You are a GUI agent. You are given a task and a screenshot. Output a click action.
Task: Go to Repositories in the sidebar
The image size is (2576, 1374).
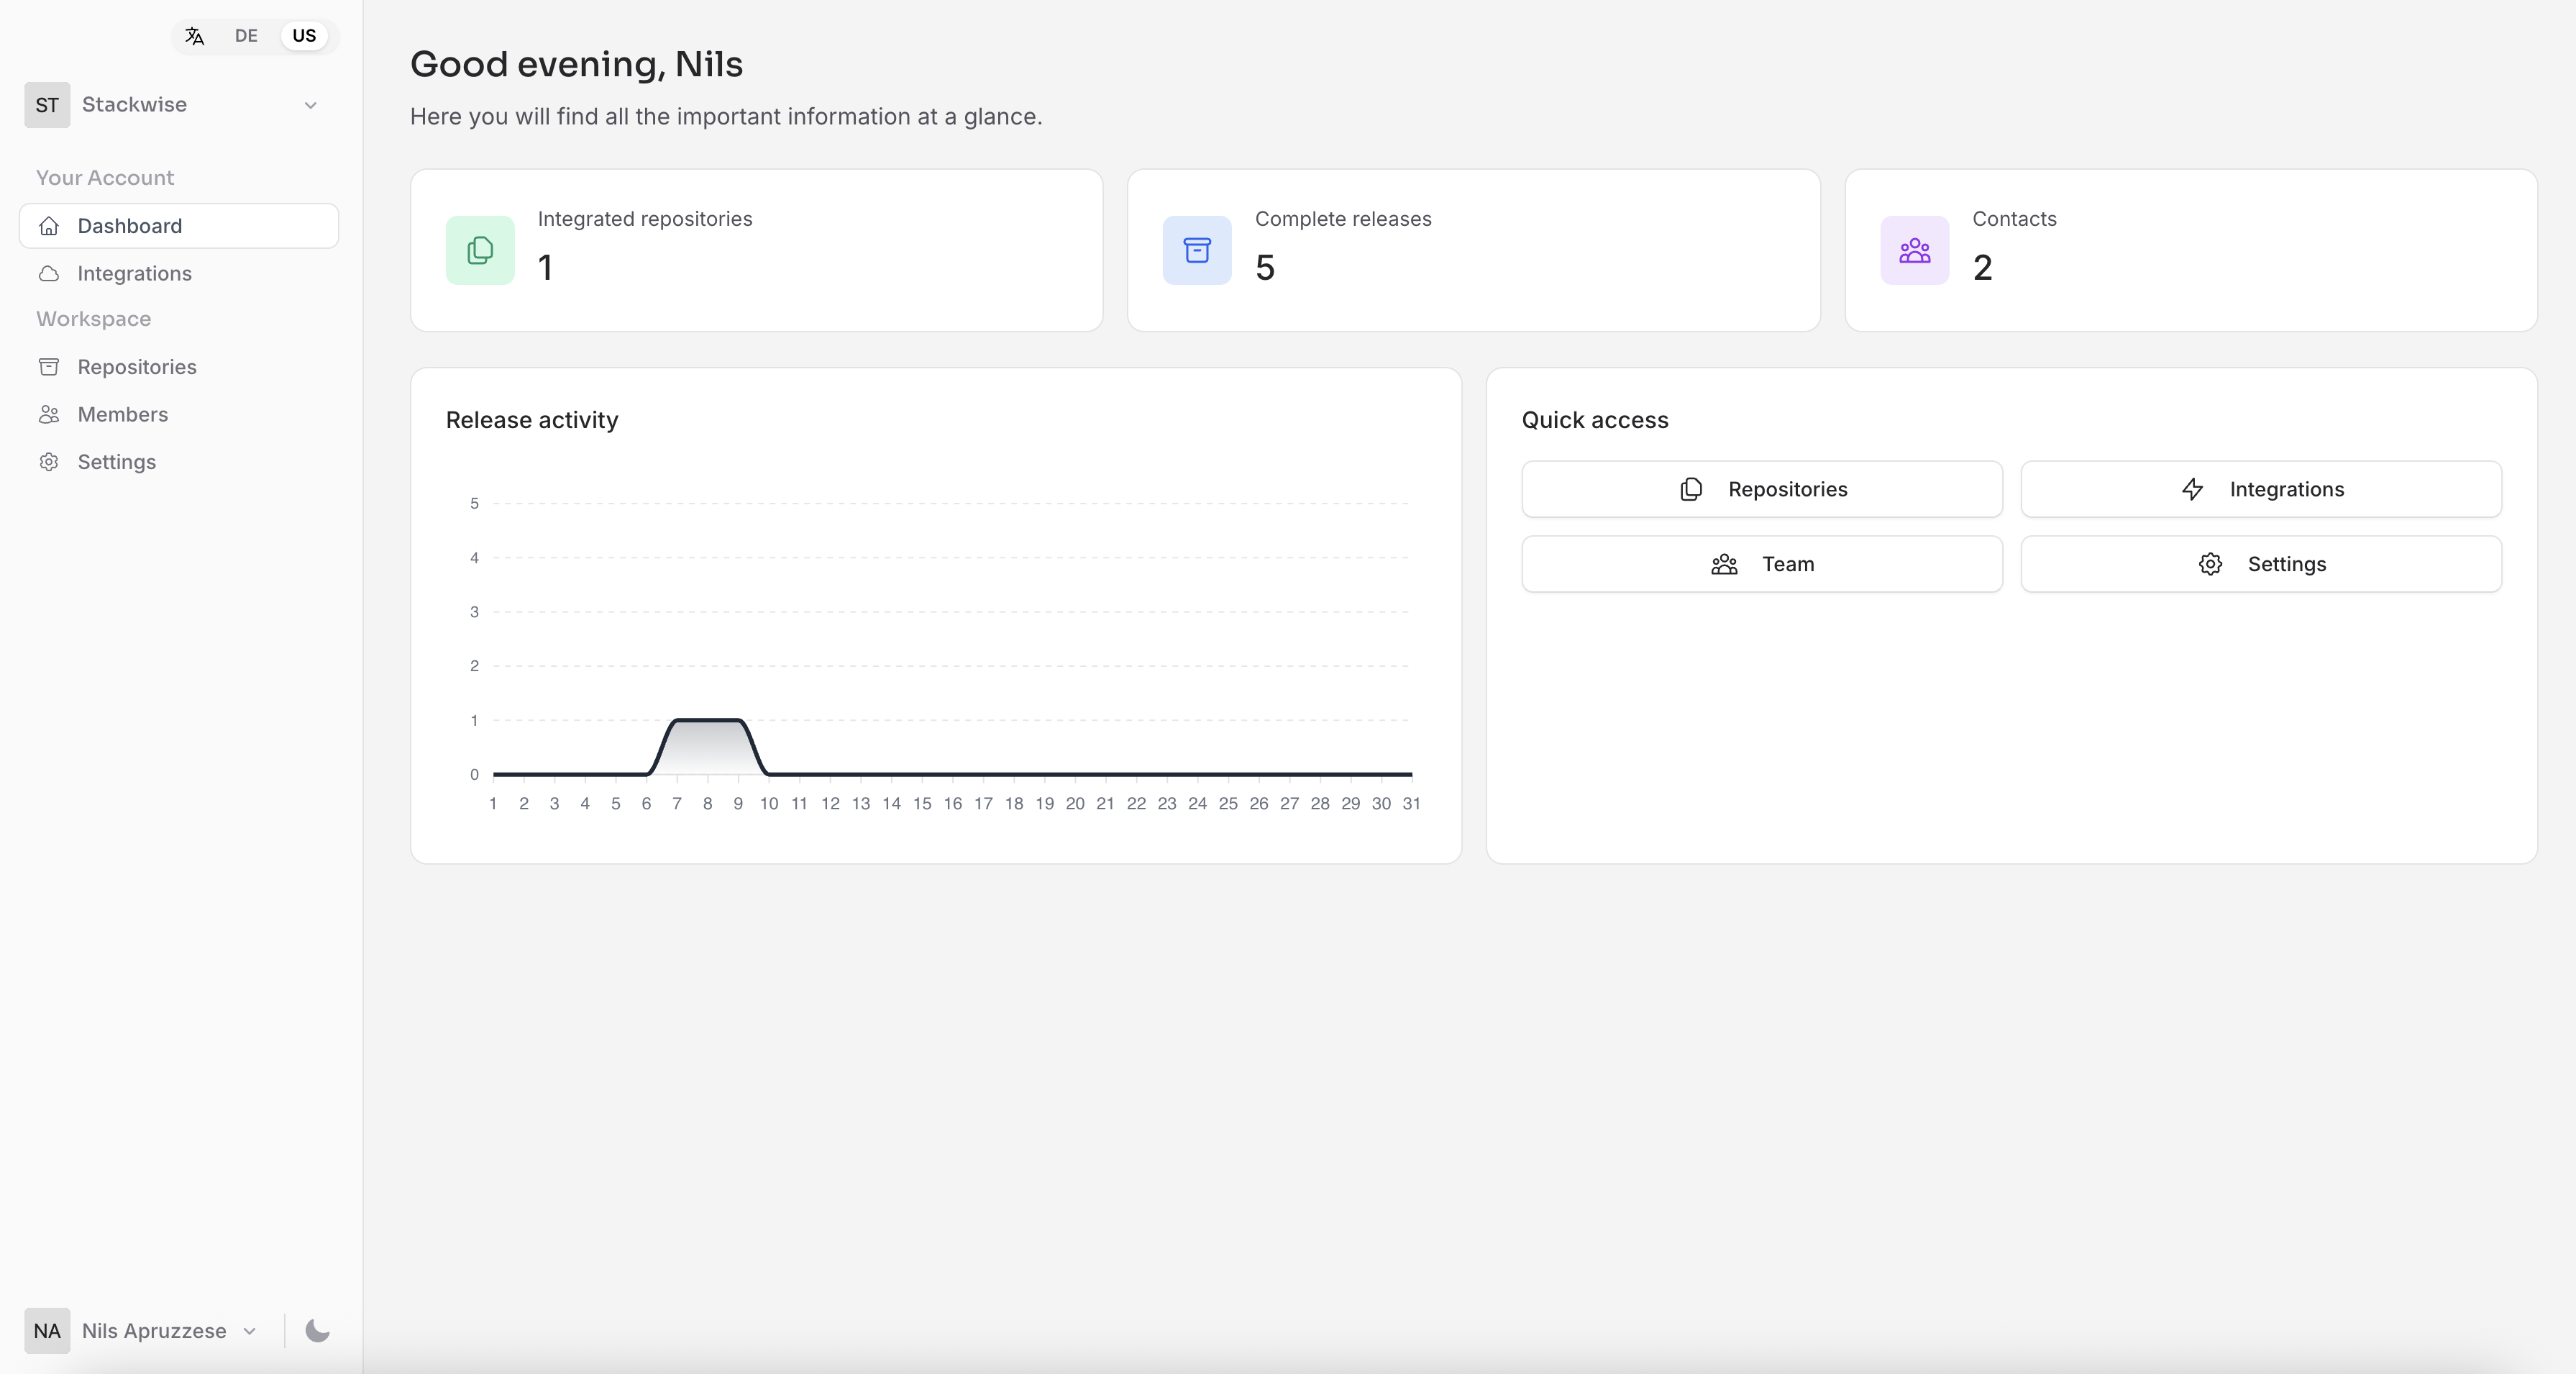[x=137, y=367]
